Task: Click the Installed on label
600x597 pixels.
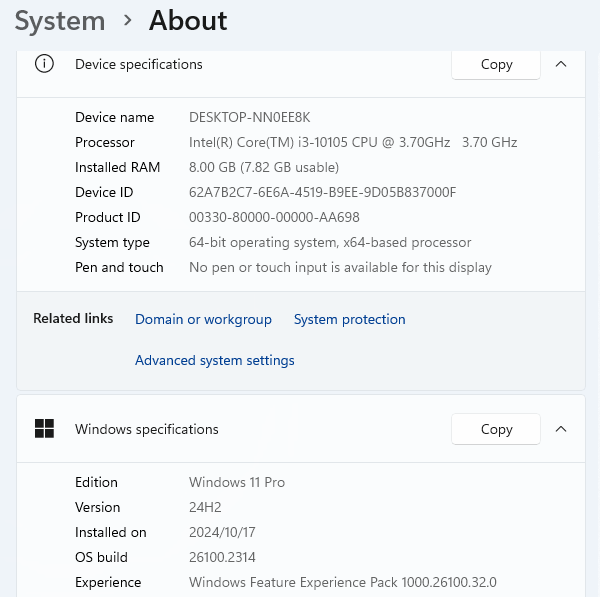Action: pyautogui.click(x=111, y=532)
